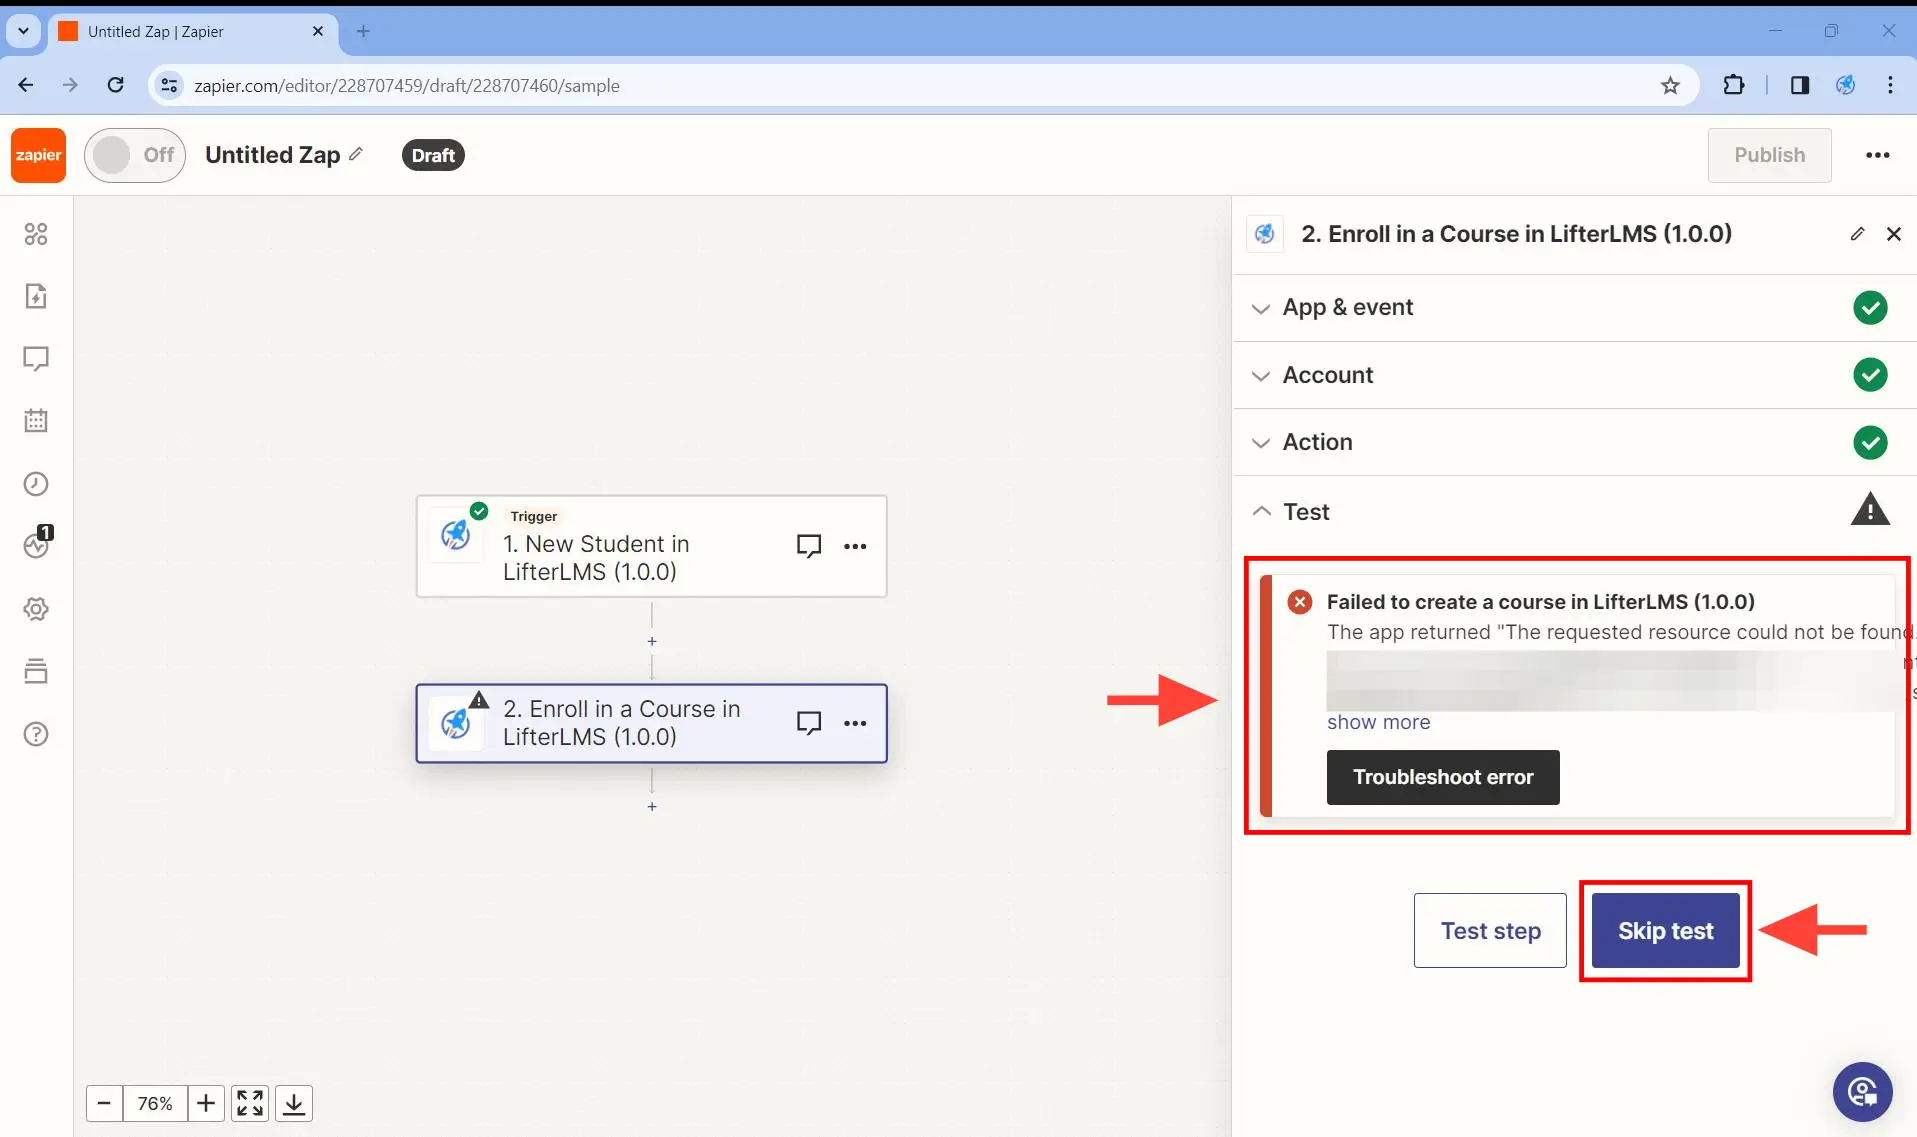Click the Test step button
The width and height of the screenshot is (1917, 1137).
1490,931
